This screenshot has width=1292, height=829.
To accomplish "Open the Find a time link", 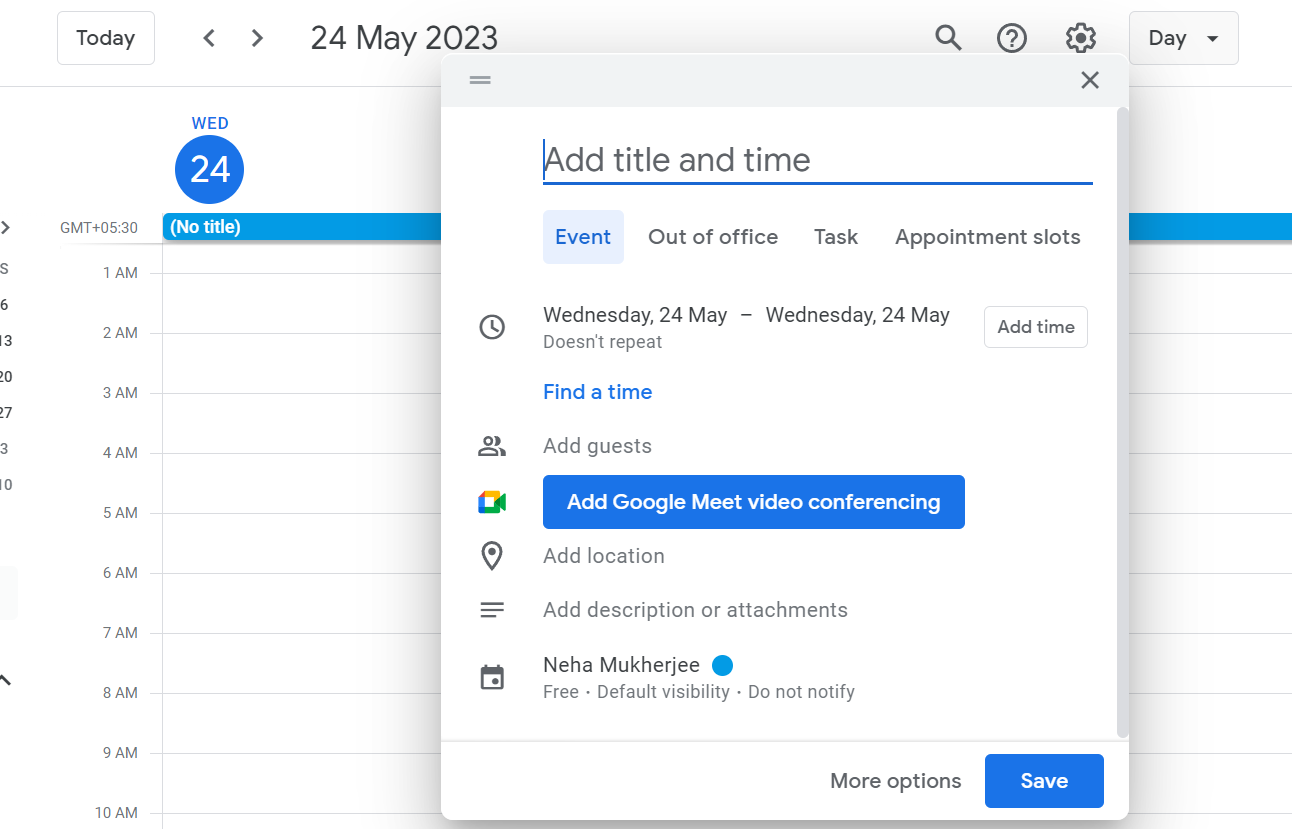I will 598,392.
